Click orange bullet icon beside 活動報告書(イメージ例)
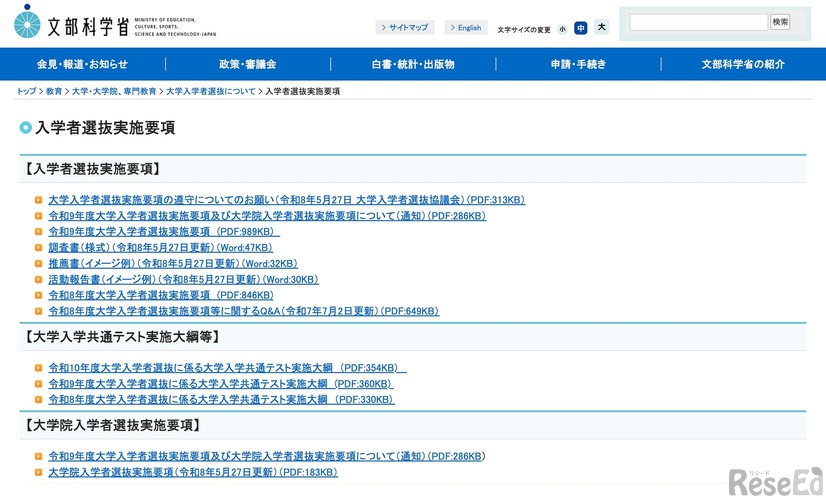The image size is (826, 498). coord(38,279)
